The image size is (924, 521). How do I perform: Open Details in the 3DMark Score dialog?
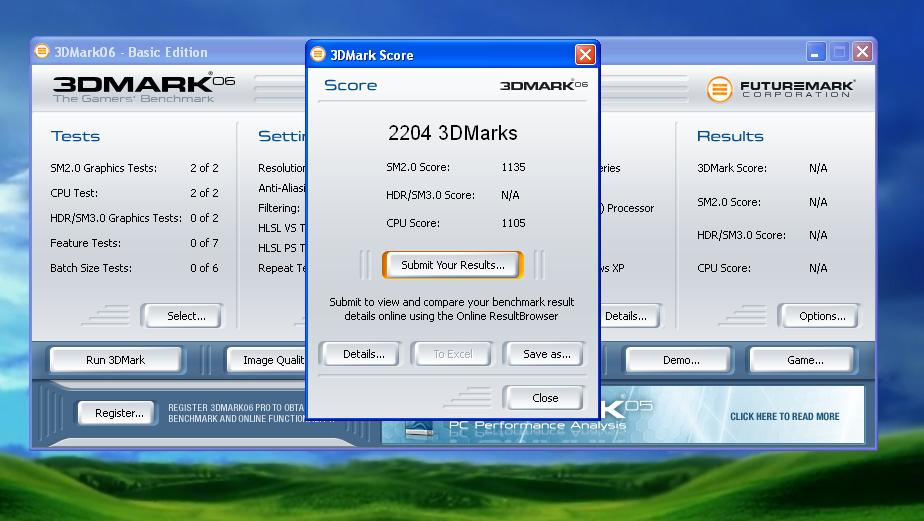[x=364, y=354]
